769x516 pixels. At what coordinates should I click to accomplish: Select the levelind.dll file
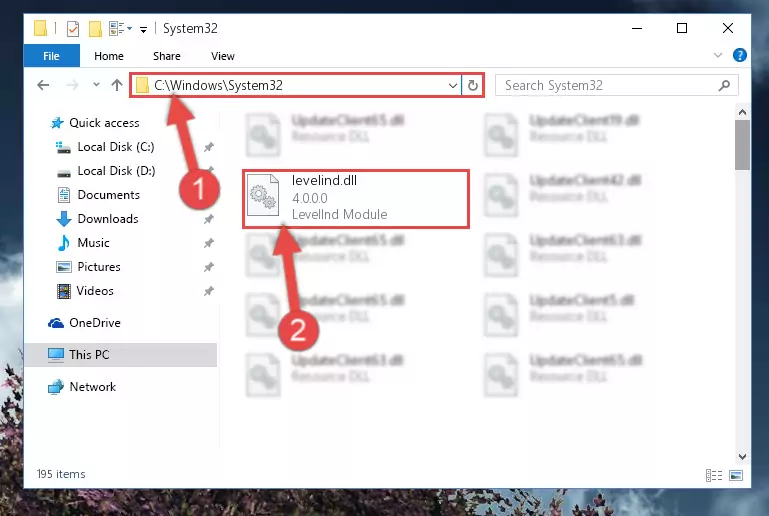(x=356, y=199)
